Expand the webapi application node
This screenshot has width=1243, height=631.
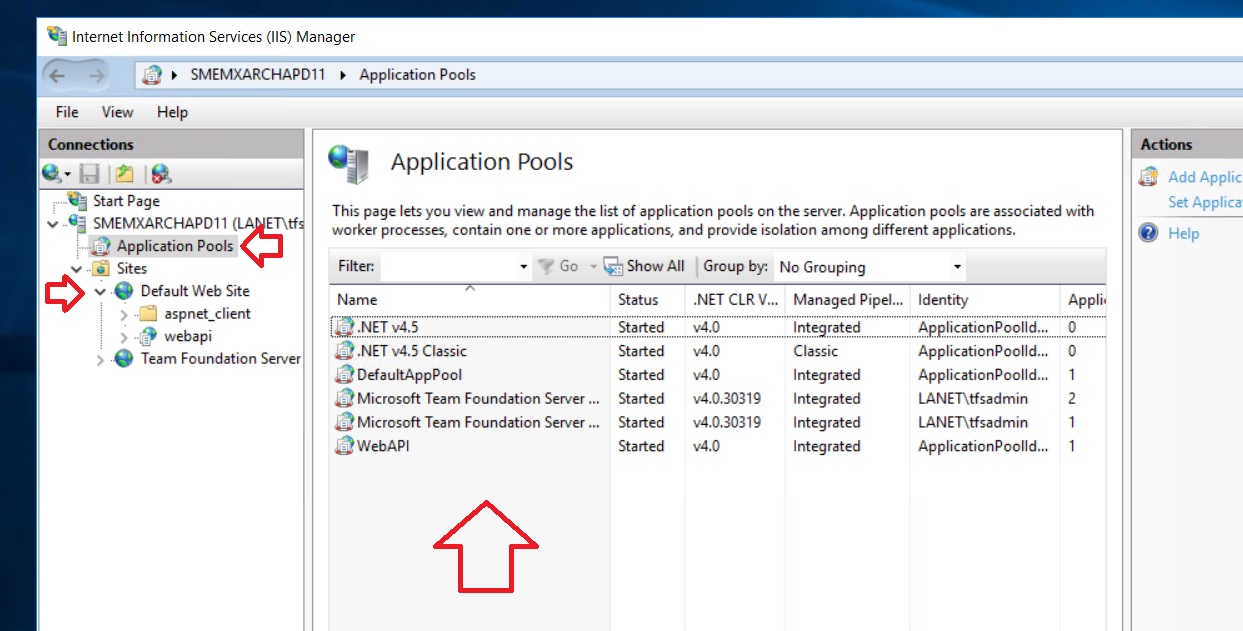pos(123,337)
